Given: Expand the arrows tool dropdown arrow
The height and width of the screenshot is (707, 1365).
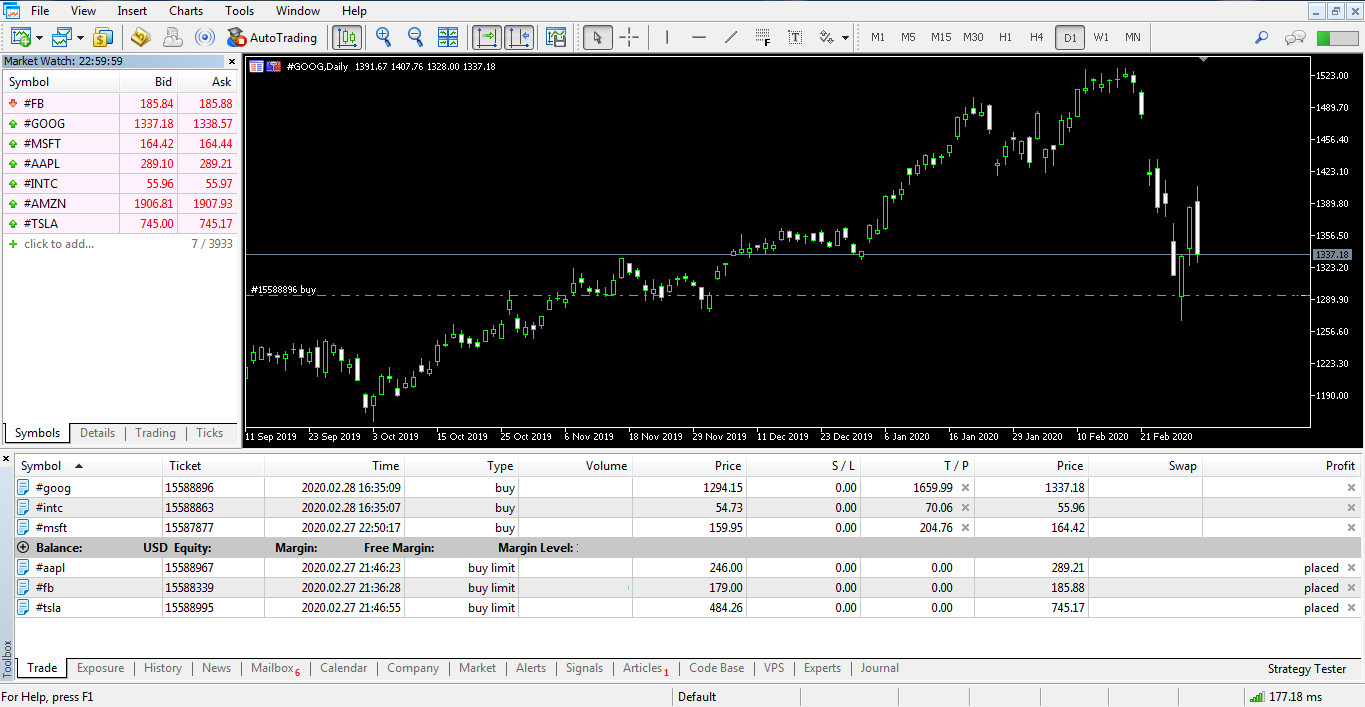Looking at the screenshot, I should point(845,39).
